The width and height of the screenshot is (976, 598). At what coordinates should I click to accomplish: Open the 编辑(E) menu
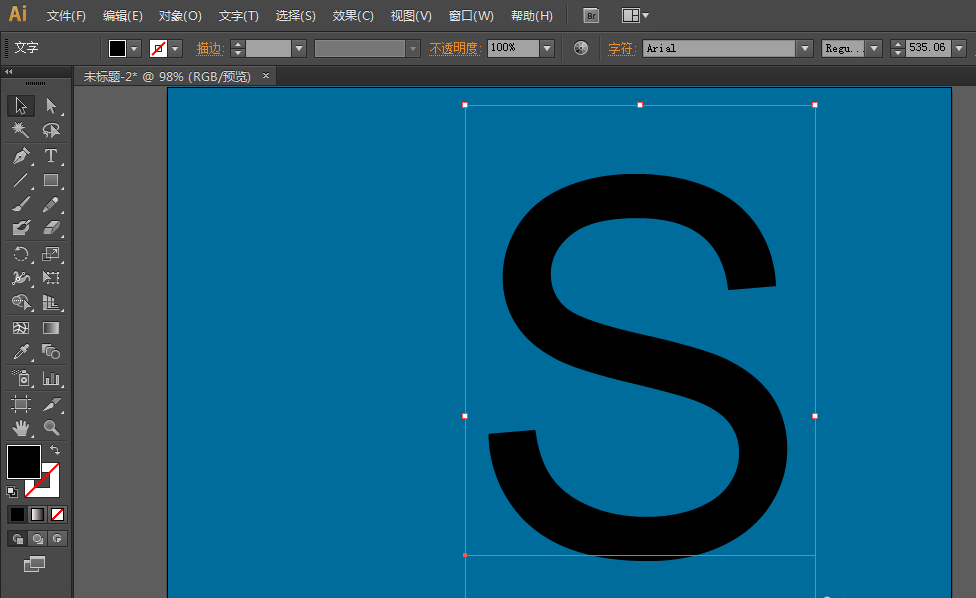click(x=123, y=16)
